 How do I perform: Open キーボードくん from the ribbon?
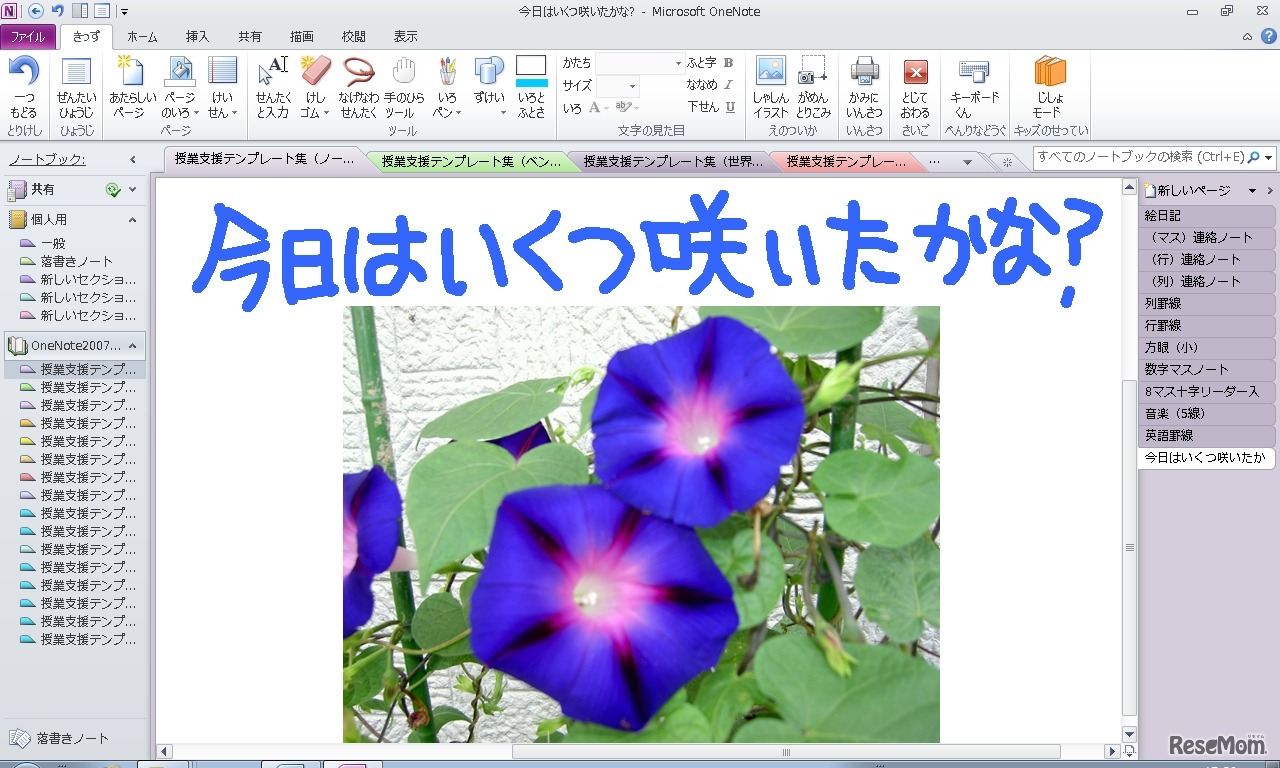click(975, 85)
